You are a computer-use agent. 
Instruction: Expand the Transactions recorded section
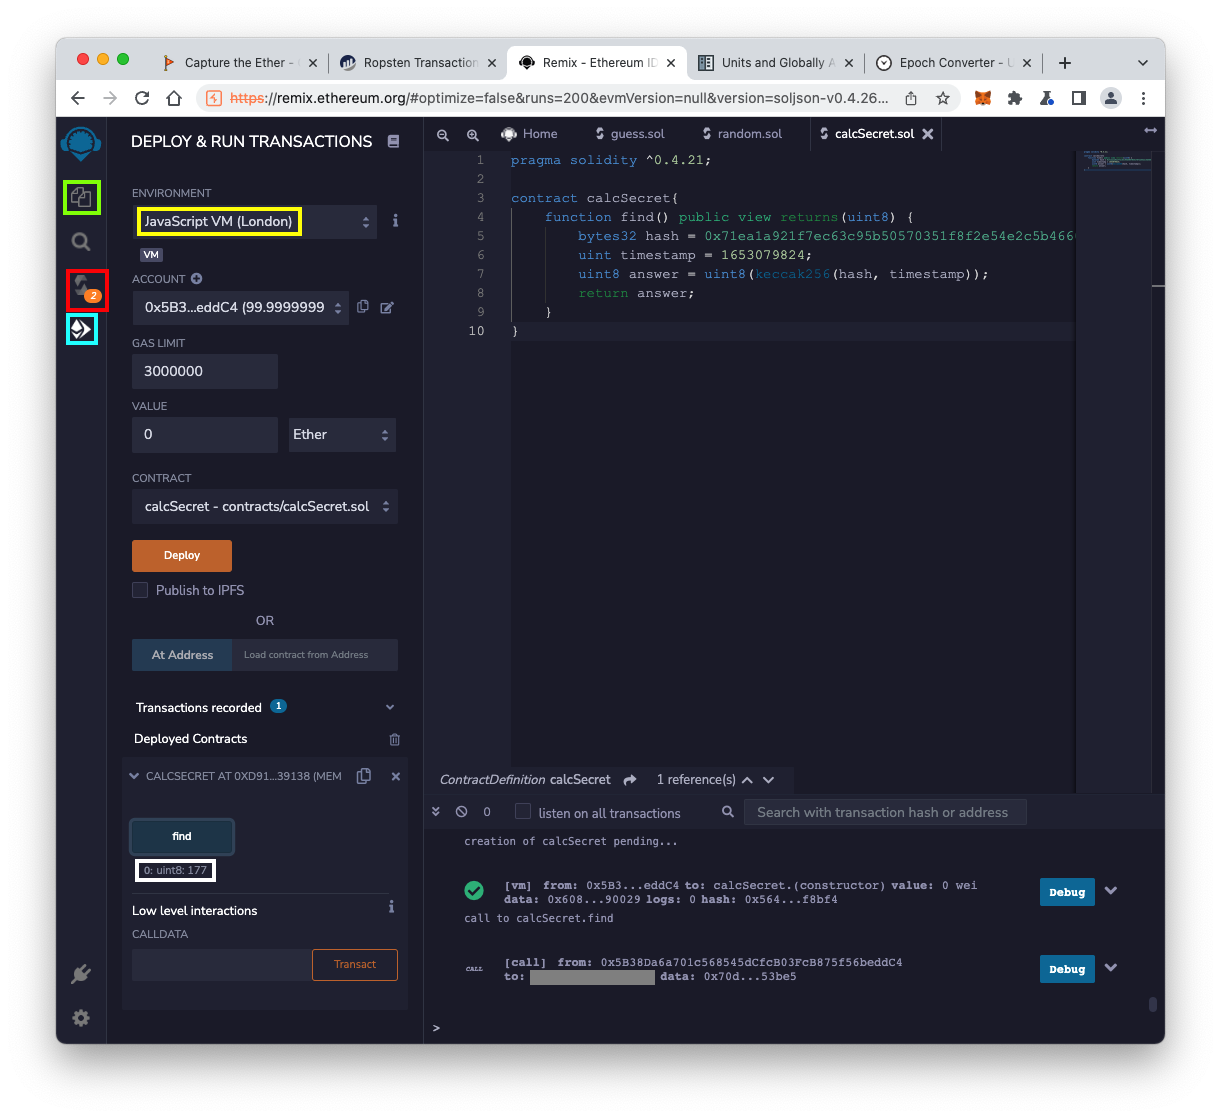click(x=390, y=708)
